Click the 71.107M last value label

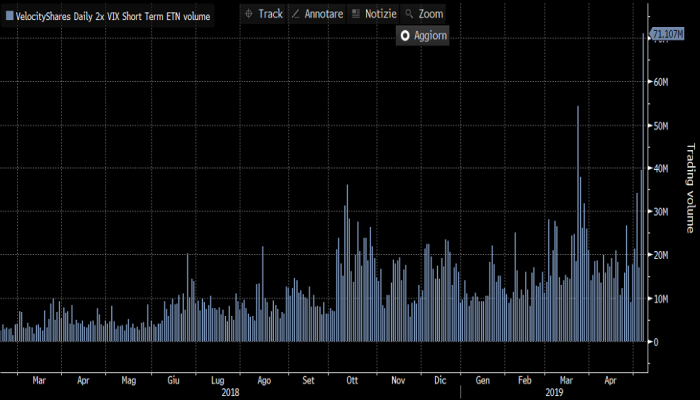click(667, 34)
